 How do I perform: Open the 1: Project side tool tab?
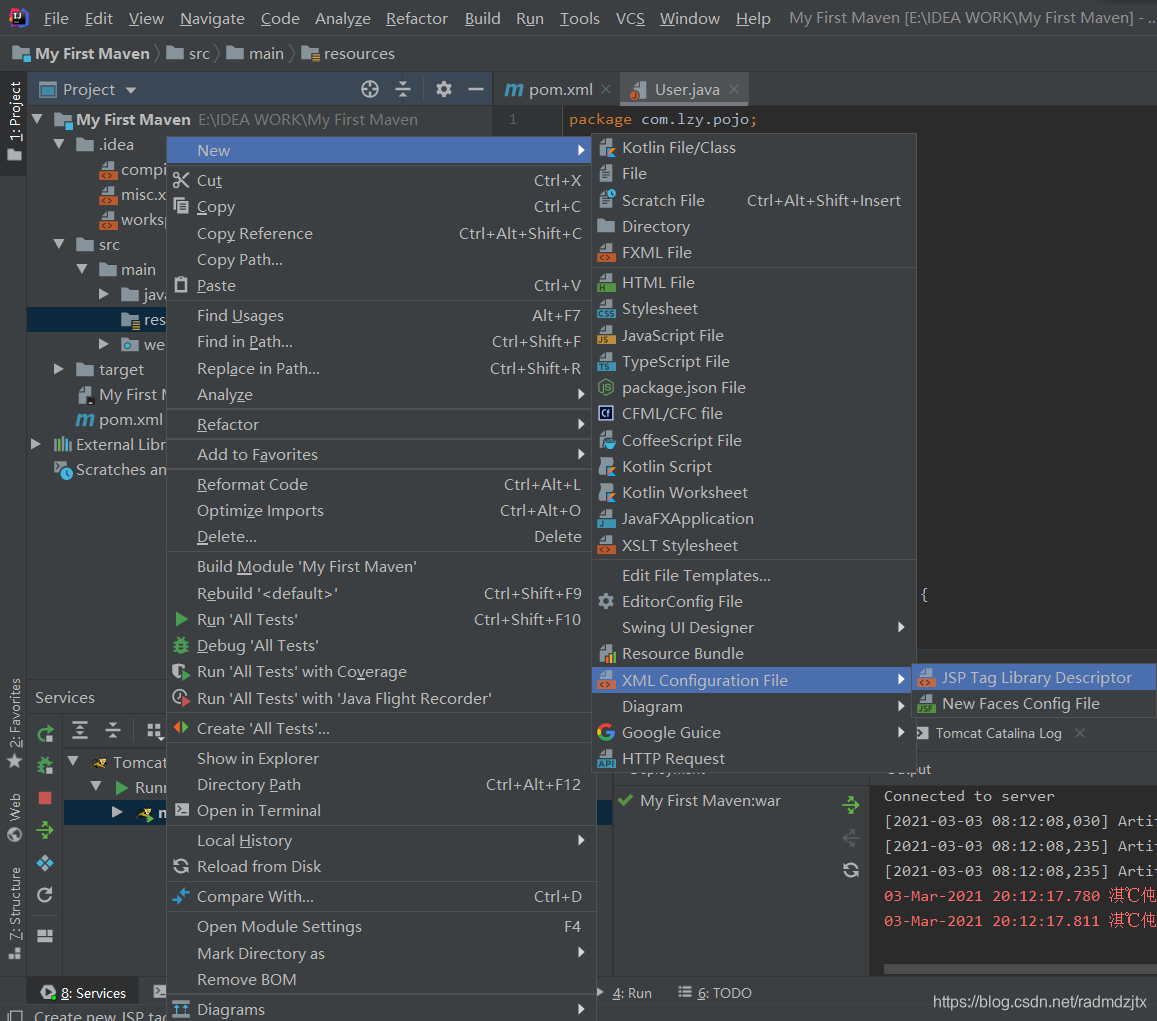tap(14, 121)
